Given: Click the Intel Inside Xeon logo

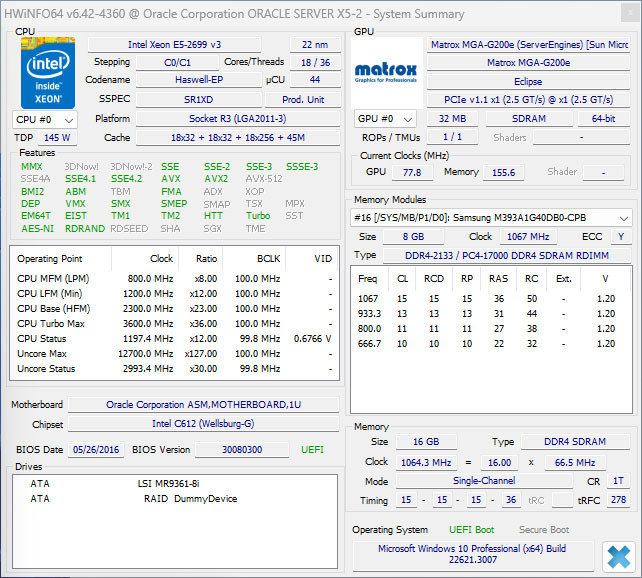Looking at the screenshot, I should point(48,73).
